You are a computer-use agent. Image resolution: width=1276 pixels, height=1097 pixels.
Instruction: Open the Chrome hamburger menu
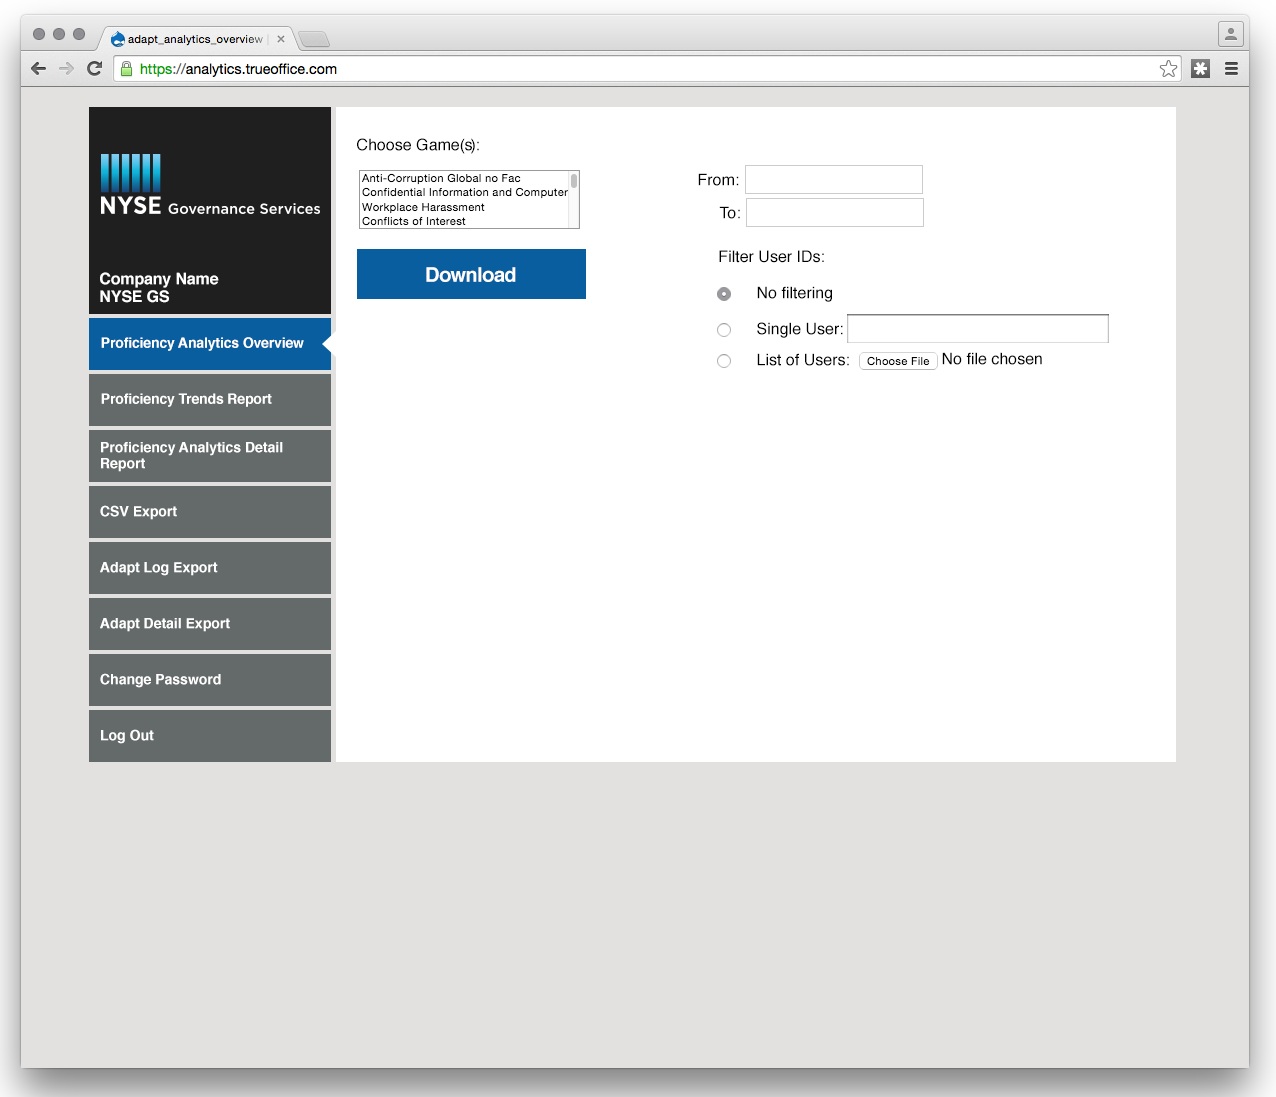pyautogui.click(x=1231, y=69)
